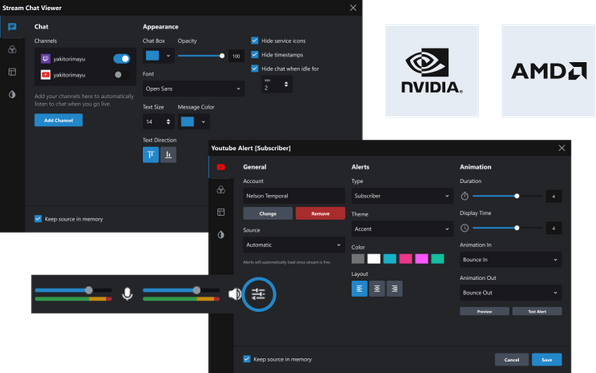Open the layout icon in Youtube Alert sidebar
Image resolution: width=596 pixels, height=373 pixels.
click(x=221, y=212)
